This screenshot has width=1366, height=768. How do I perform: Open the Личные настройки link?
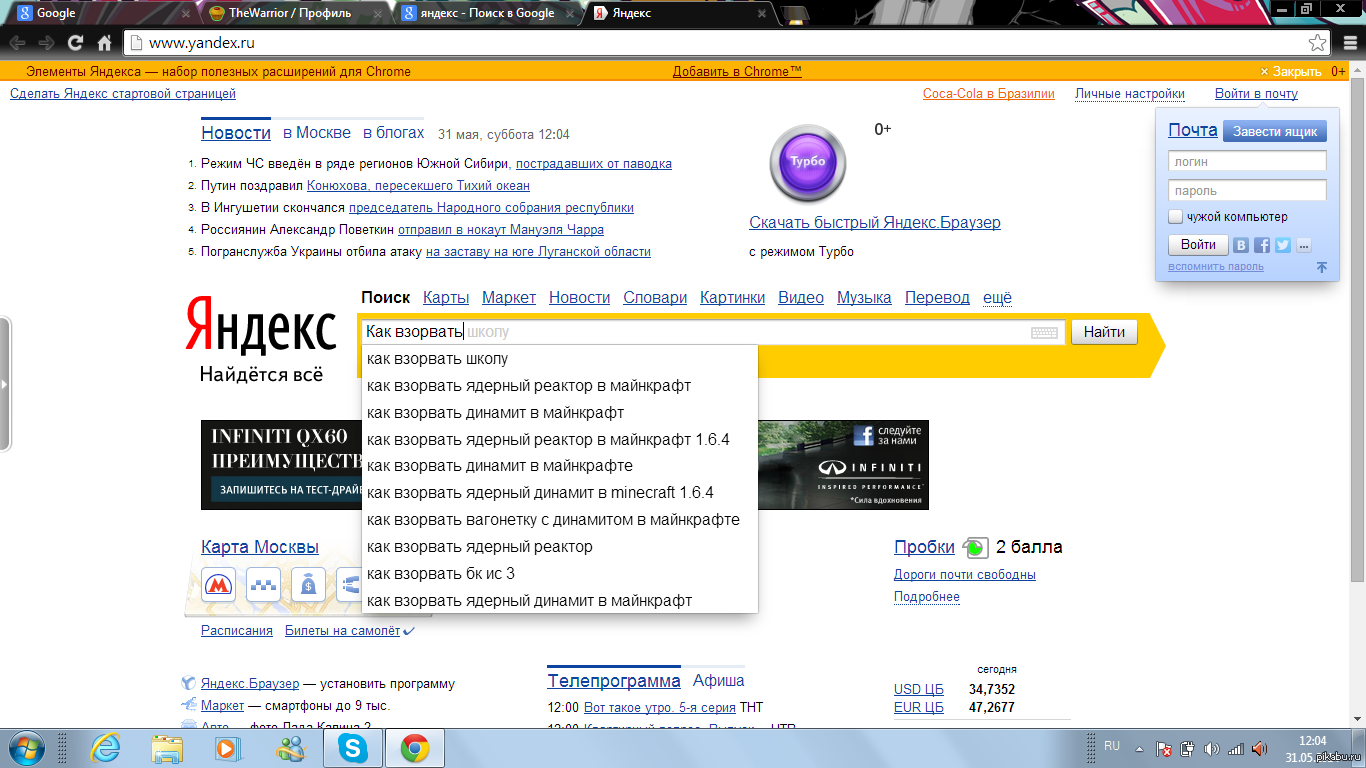click(1130, 93)
